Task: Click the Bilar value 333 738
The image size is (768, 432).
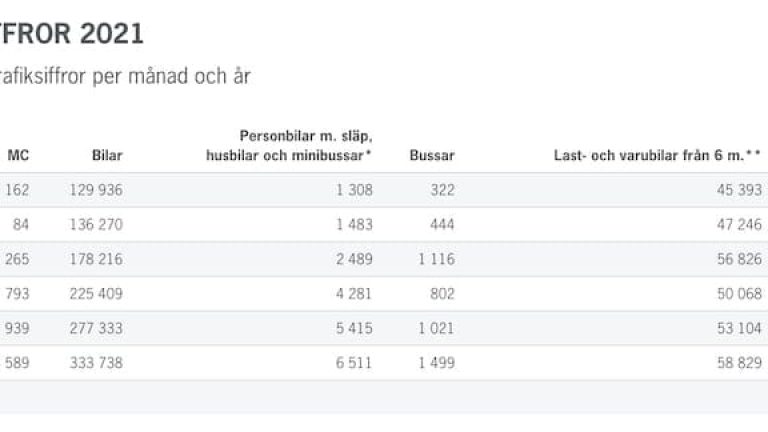Action: pos(96,363)
